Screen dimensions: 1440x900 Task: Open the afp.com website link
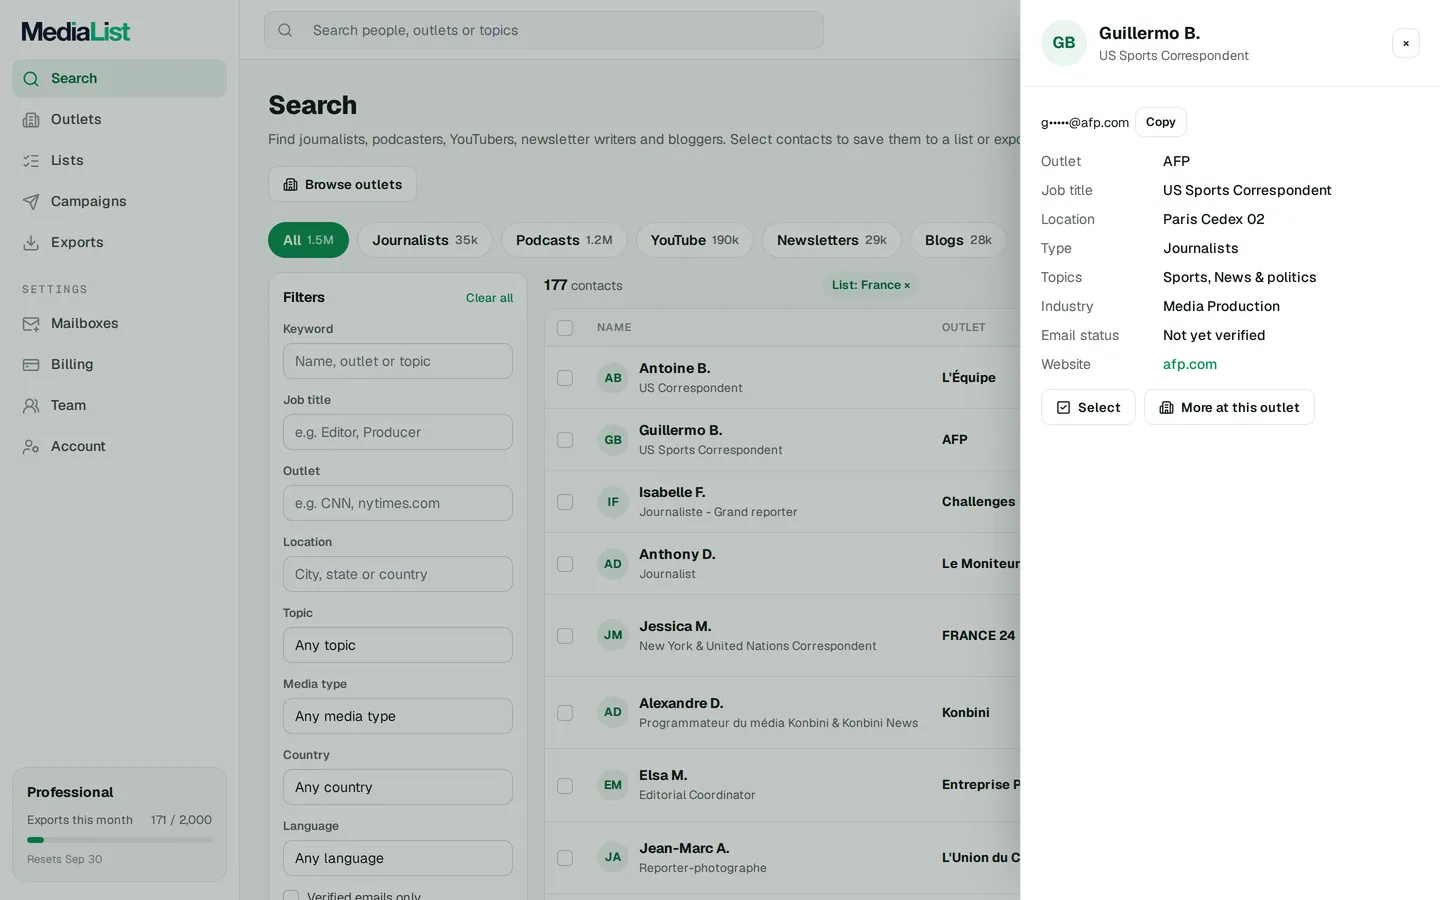pyautogui.click(x=1190, y=364)
